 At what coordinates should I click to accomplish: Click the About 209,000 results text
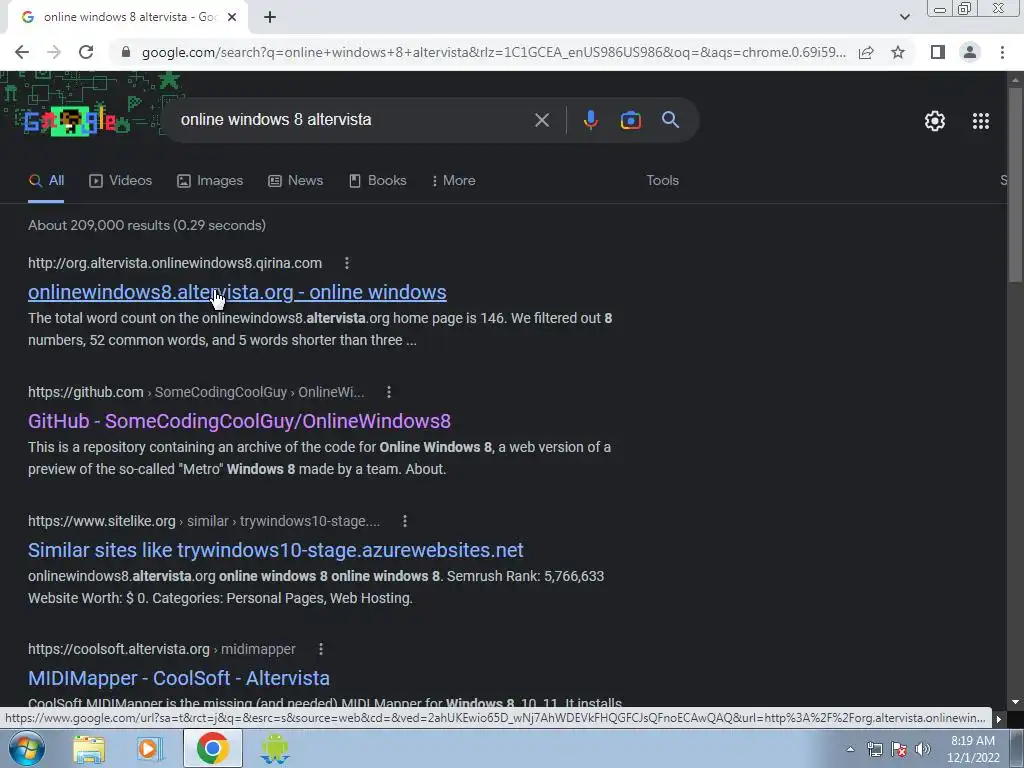[x=147, y=225]
